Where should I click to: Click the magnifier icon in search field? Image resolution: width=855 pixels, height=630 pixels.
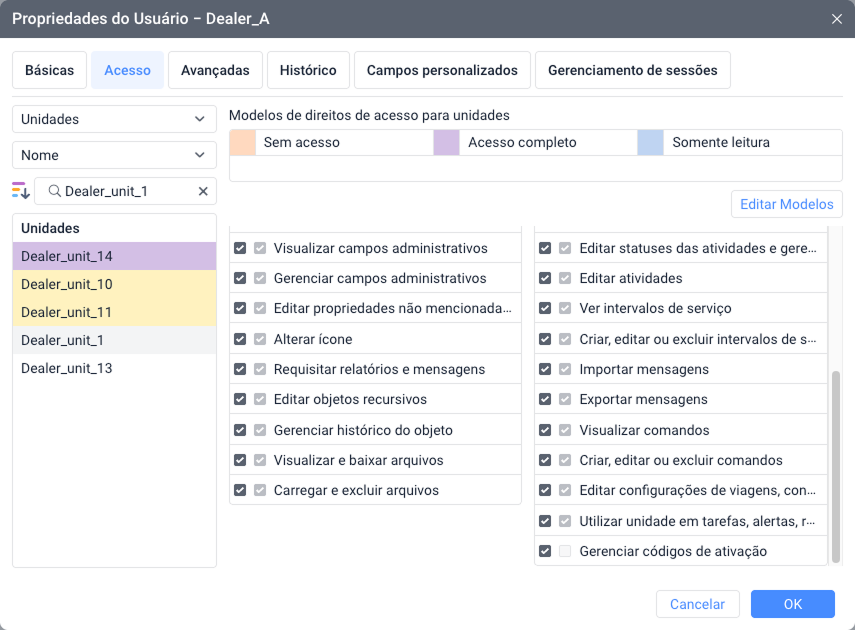coord(53,191)
